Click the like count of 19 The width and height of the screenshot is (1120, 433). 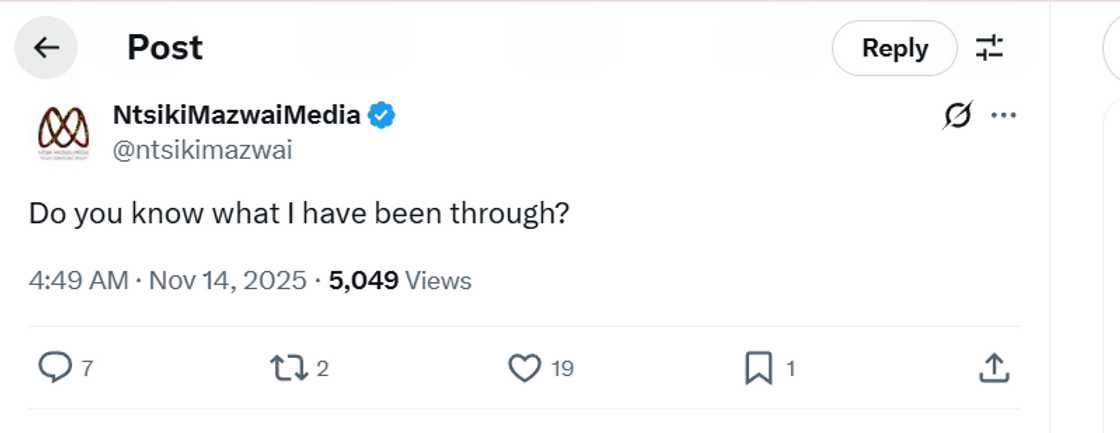tap(562, 369)
